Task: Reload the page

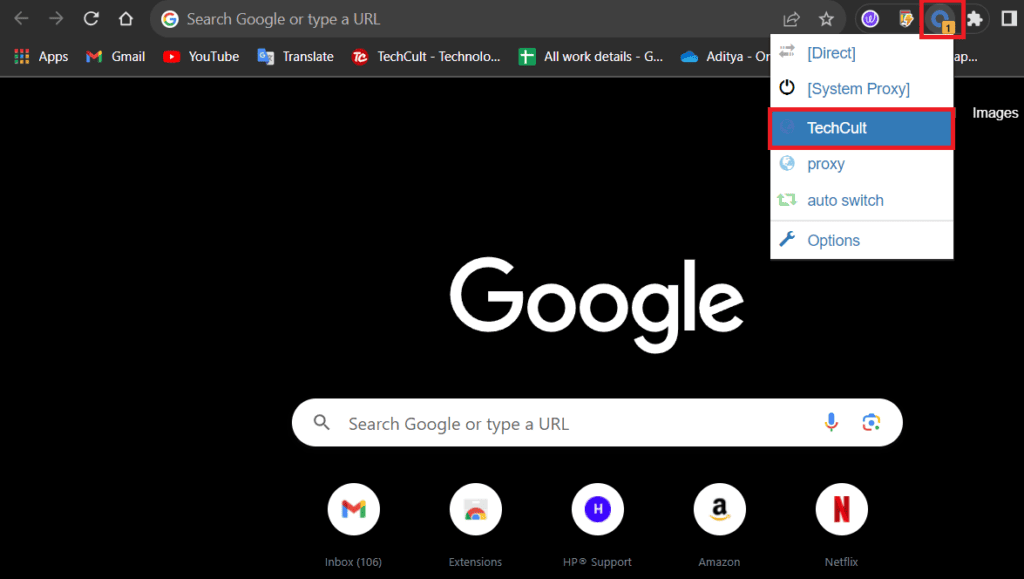Action: coord(91,19)
